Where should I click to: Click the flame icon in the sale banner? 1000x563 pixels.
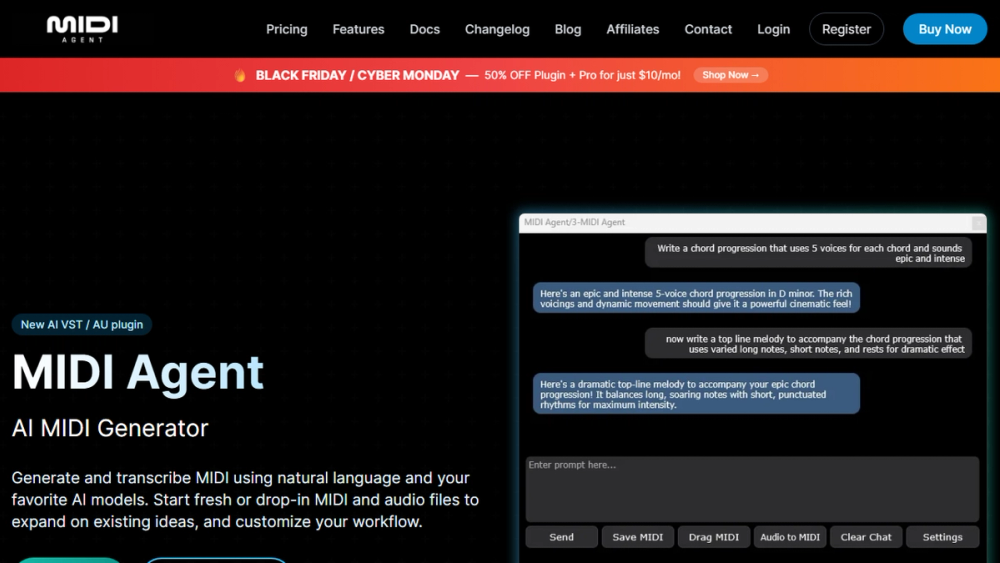(x=240, y=75)
